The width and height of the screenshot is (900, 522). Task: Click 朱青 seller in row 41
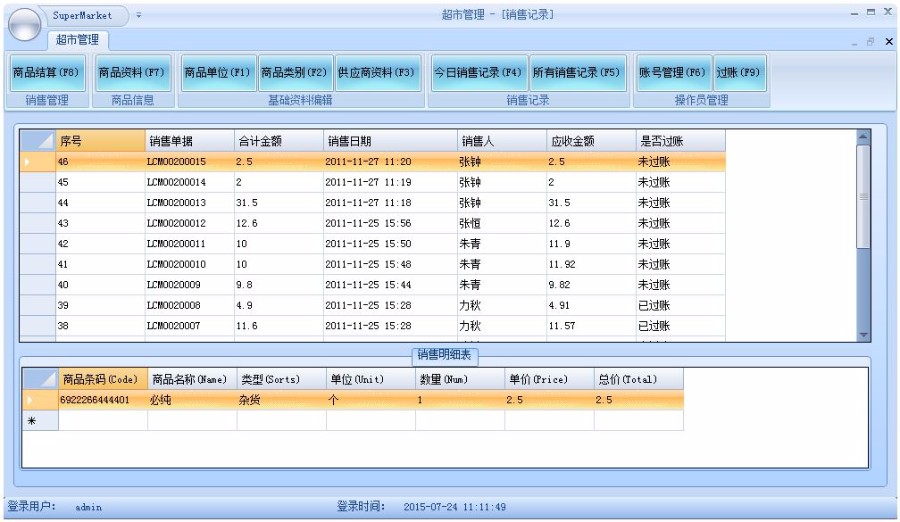coord(502,264)
